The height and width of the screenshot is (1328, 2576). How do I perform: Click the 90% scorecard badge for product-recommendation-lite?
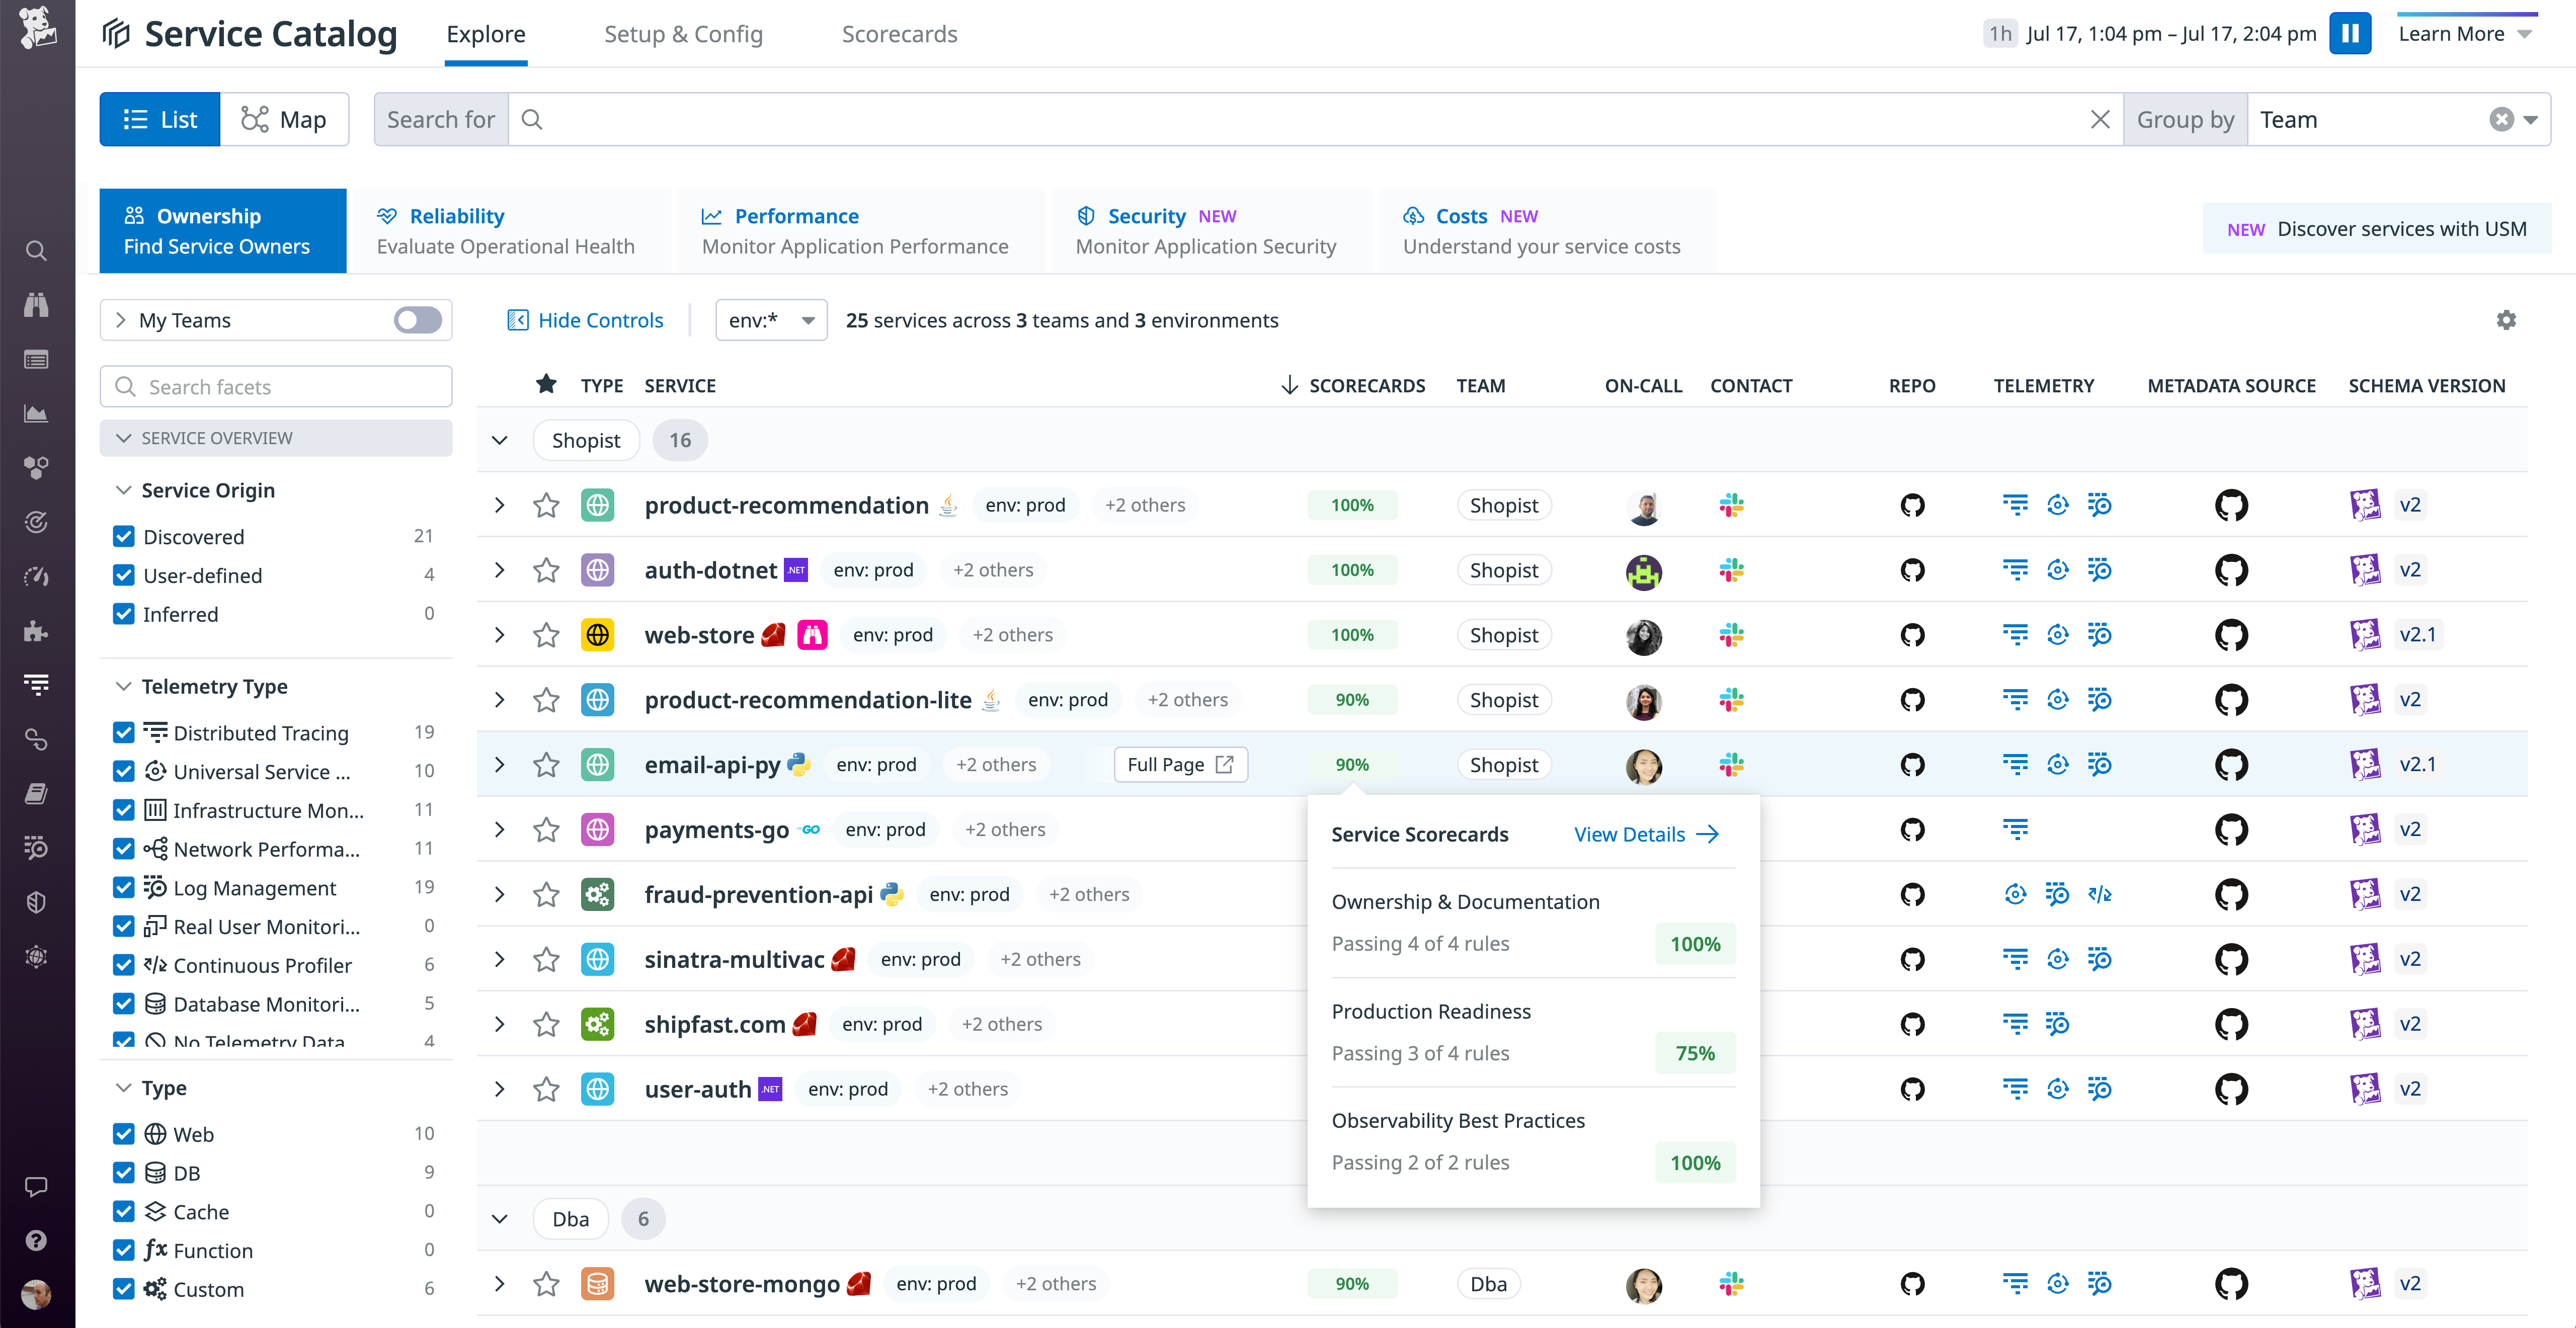pyautogui.click(x=1352, y=699)
